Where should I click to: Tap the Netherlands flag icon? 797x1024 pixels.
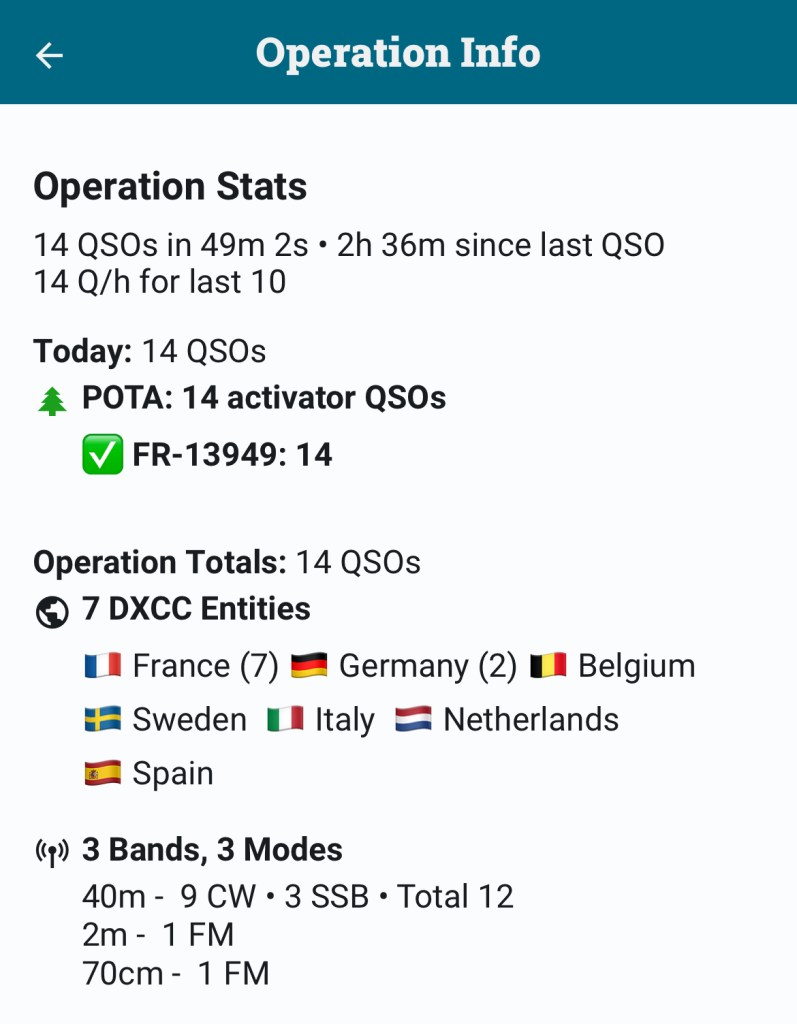coord(414,720)
